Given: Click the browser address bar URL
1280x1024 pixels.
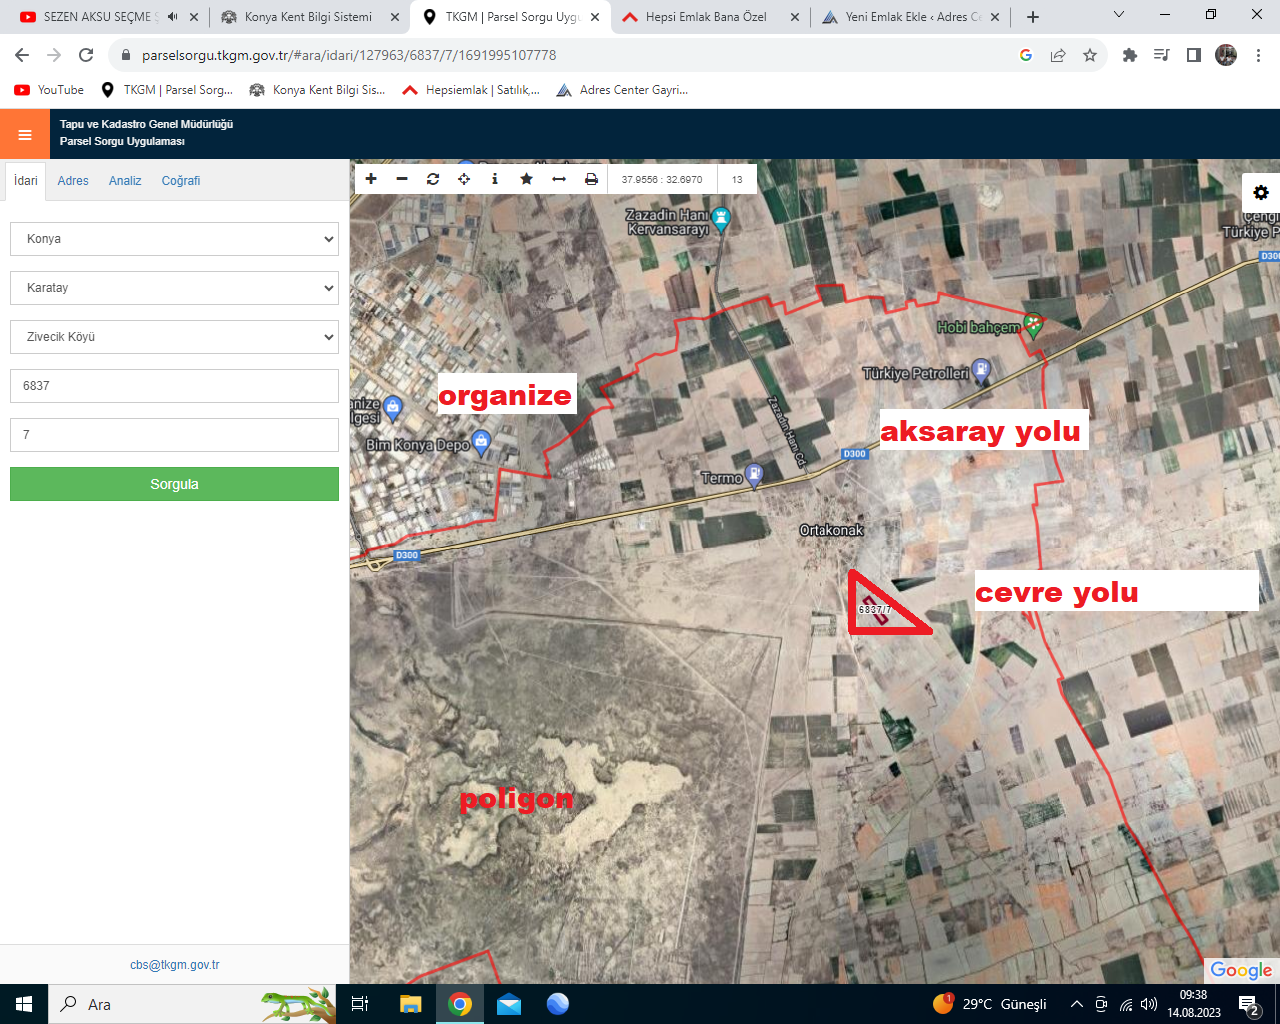Looking at the screenshot, I should pyautogui.click(x=349, y=55).
